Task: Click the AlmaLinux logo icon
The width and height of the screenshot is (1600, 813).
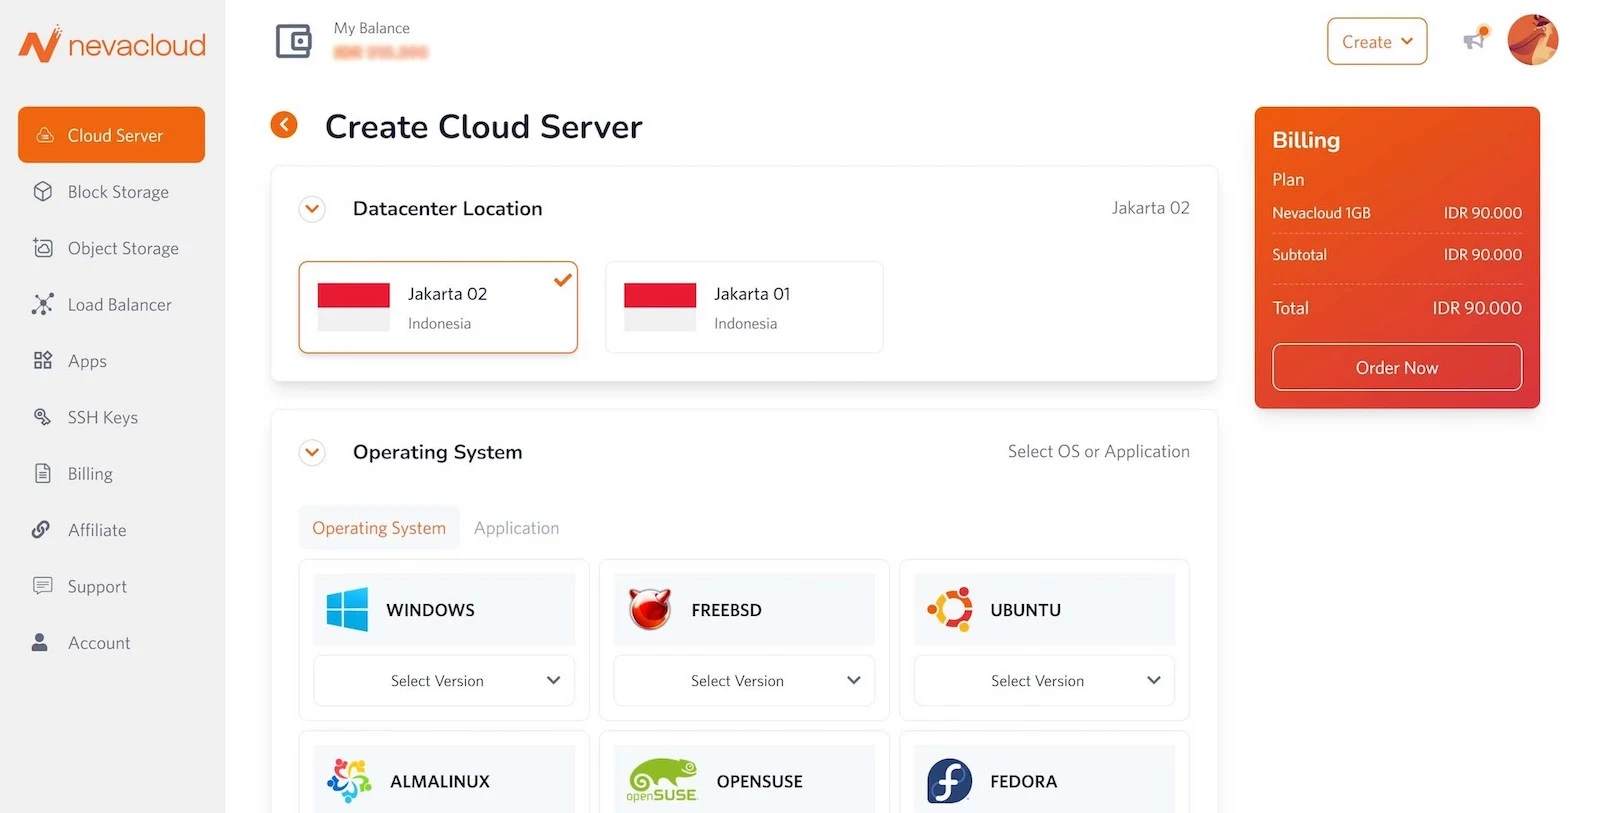Action: pyautogui.click(x=348, y=781)
